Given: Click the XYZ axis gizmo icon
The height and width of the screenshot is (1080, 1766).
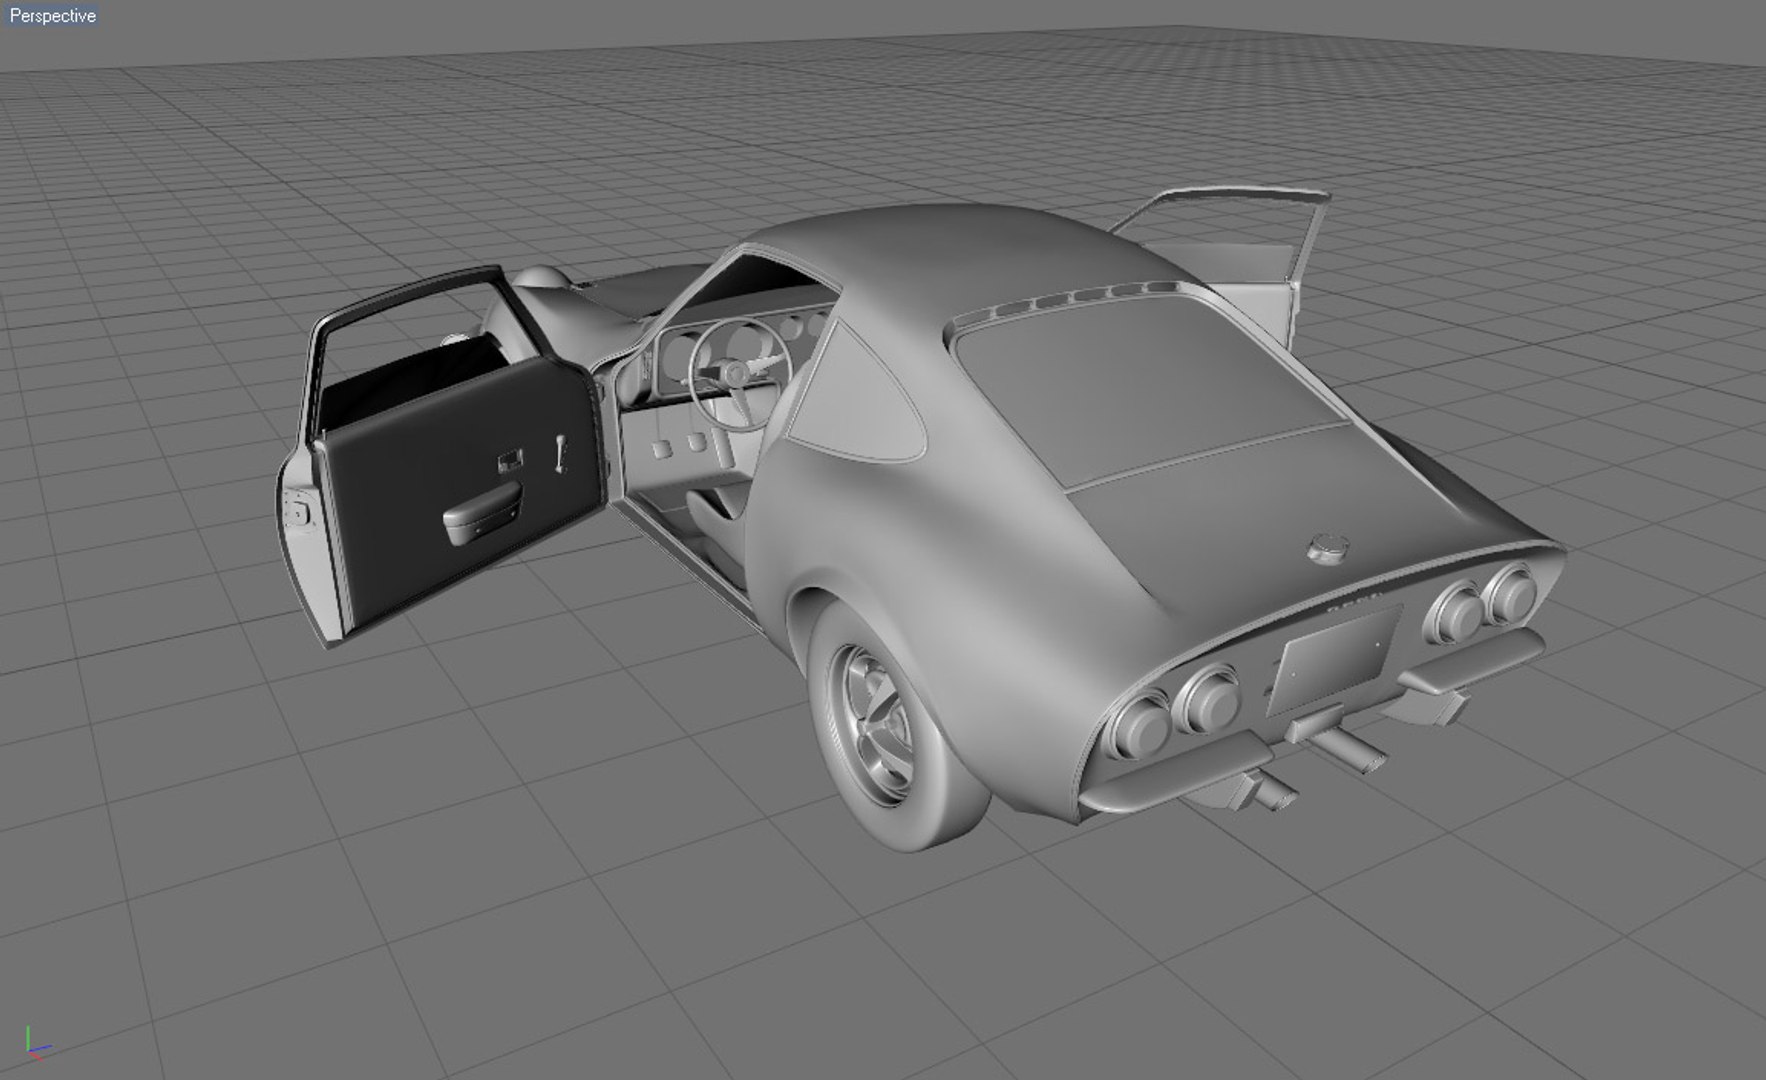Looking at the screenshot, I should pyautogui.click(x=36, y=1043).
